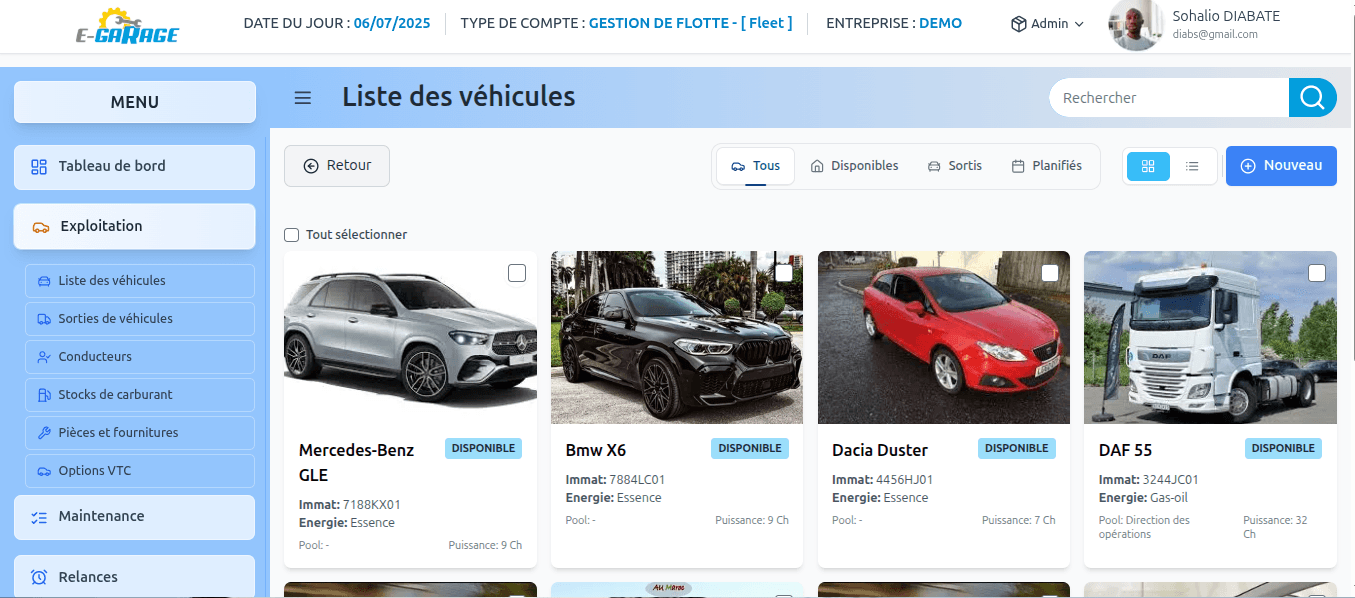The image size is (1355, 598).
Task: Click the Liste des véhicules car icon
Action: [x=44, y=281]
